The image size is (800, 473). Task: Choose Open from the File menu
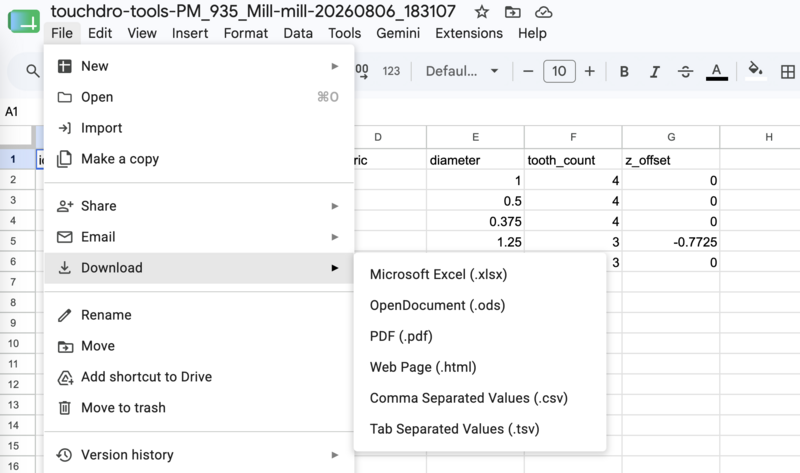pyautogui.click(x=199, y=97)
